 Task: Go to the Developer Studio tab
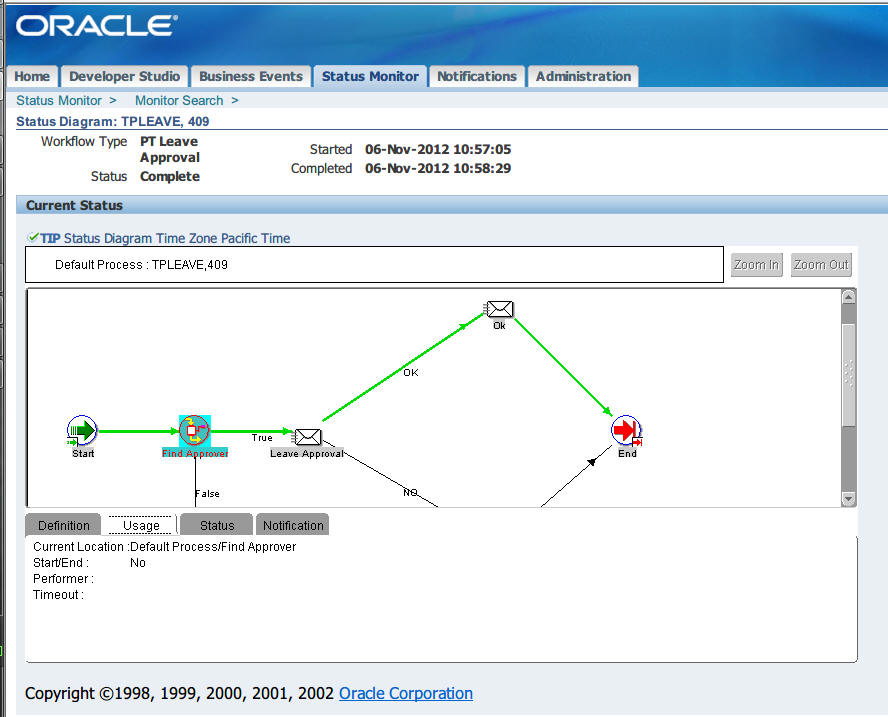pos(124,76)
